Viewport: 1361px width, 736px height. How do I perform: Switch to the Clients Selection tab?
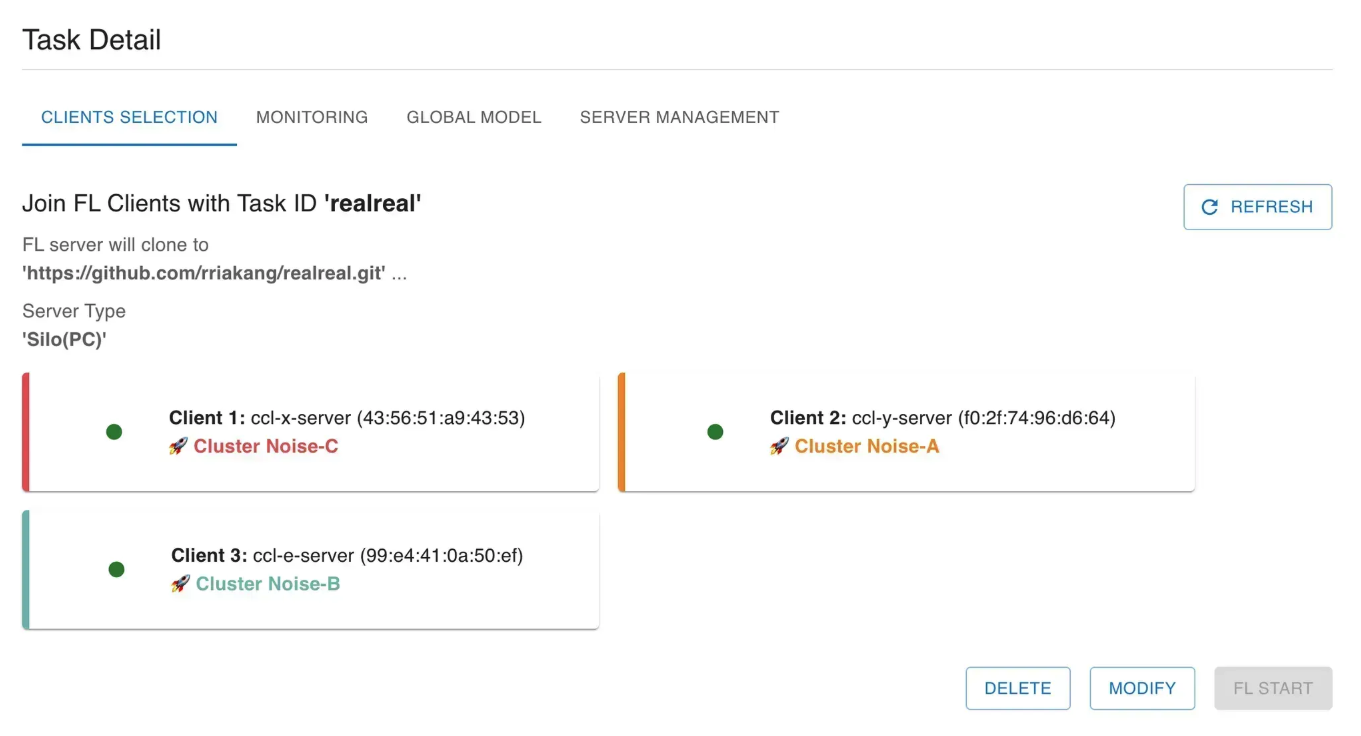129,117
